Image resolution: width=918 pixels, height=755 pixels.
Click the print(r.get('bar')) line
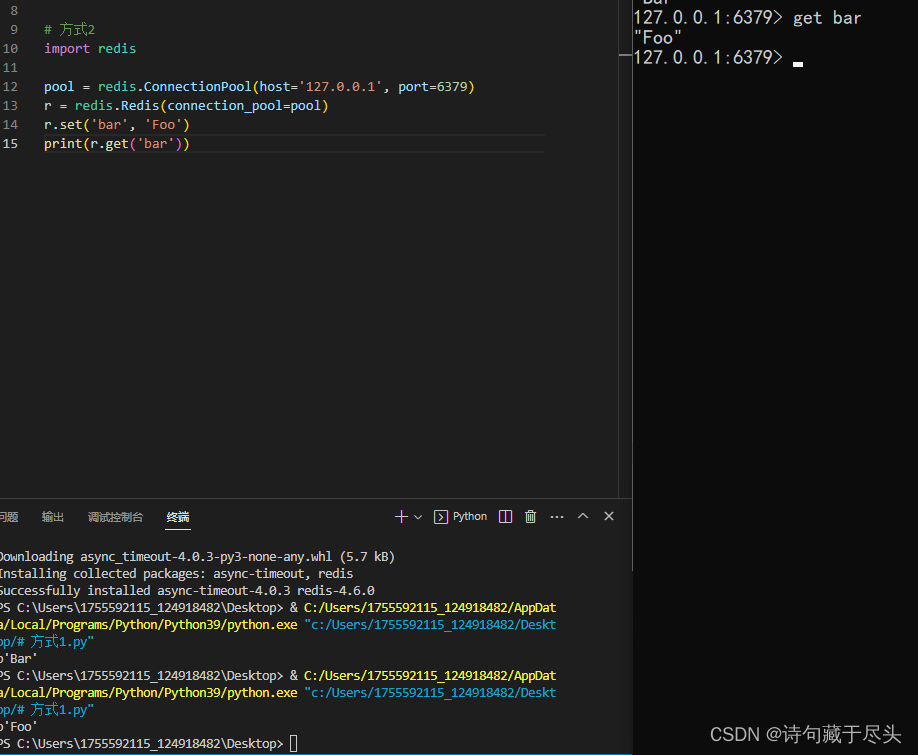(x=117, y=144)
